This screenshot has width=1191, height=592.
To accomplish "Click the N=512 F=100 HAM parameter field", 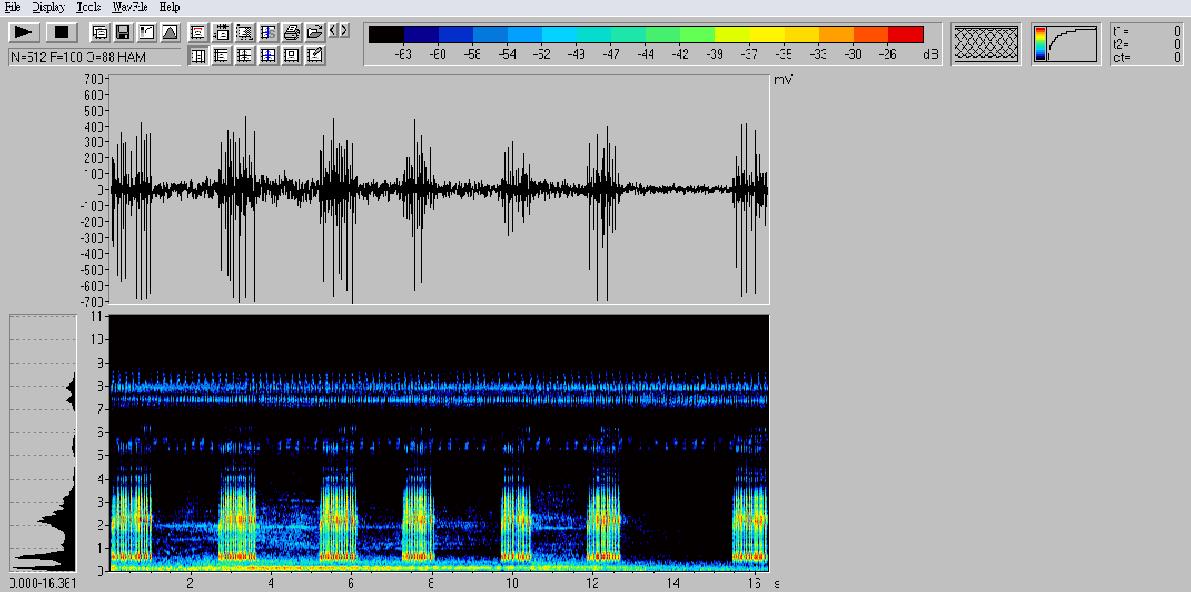I will point(94,57).
